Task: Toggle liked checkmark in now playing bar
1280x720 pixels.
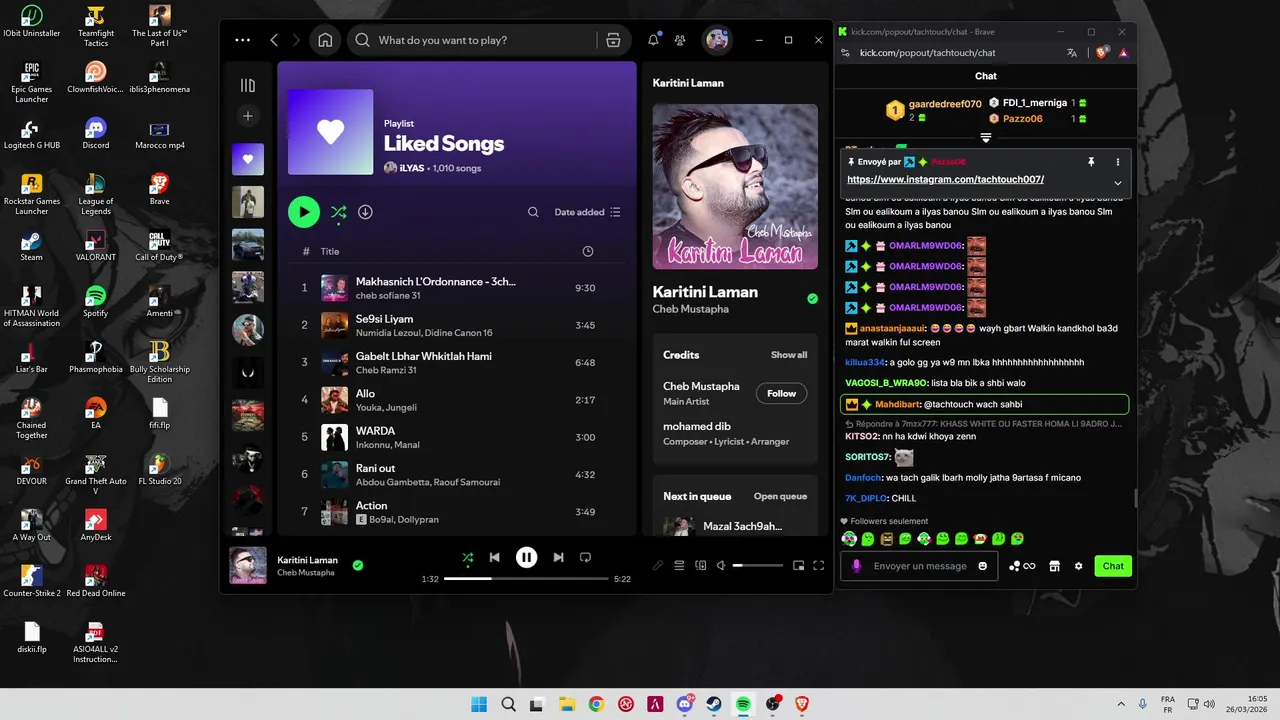Action: pos(358,565)
